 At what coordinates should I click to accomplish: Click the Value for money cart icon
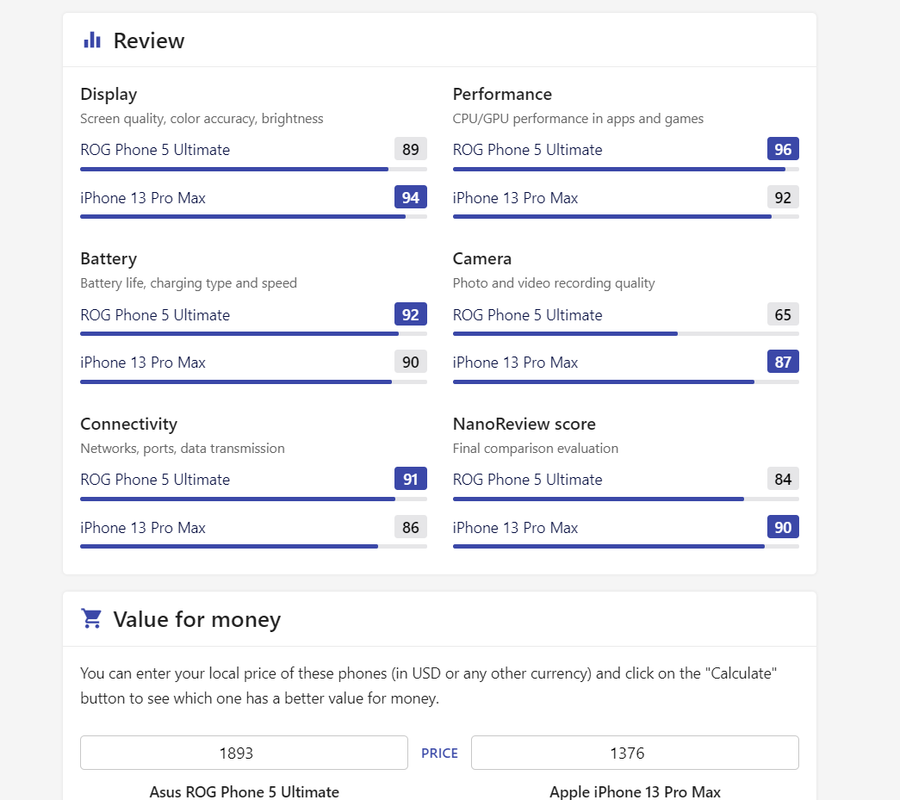[x=92, y=619]
